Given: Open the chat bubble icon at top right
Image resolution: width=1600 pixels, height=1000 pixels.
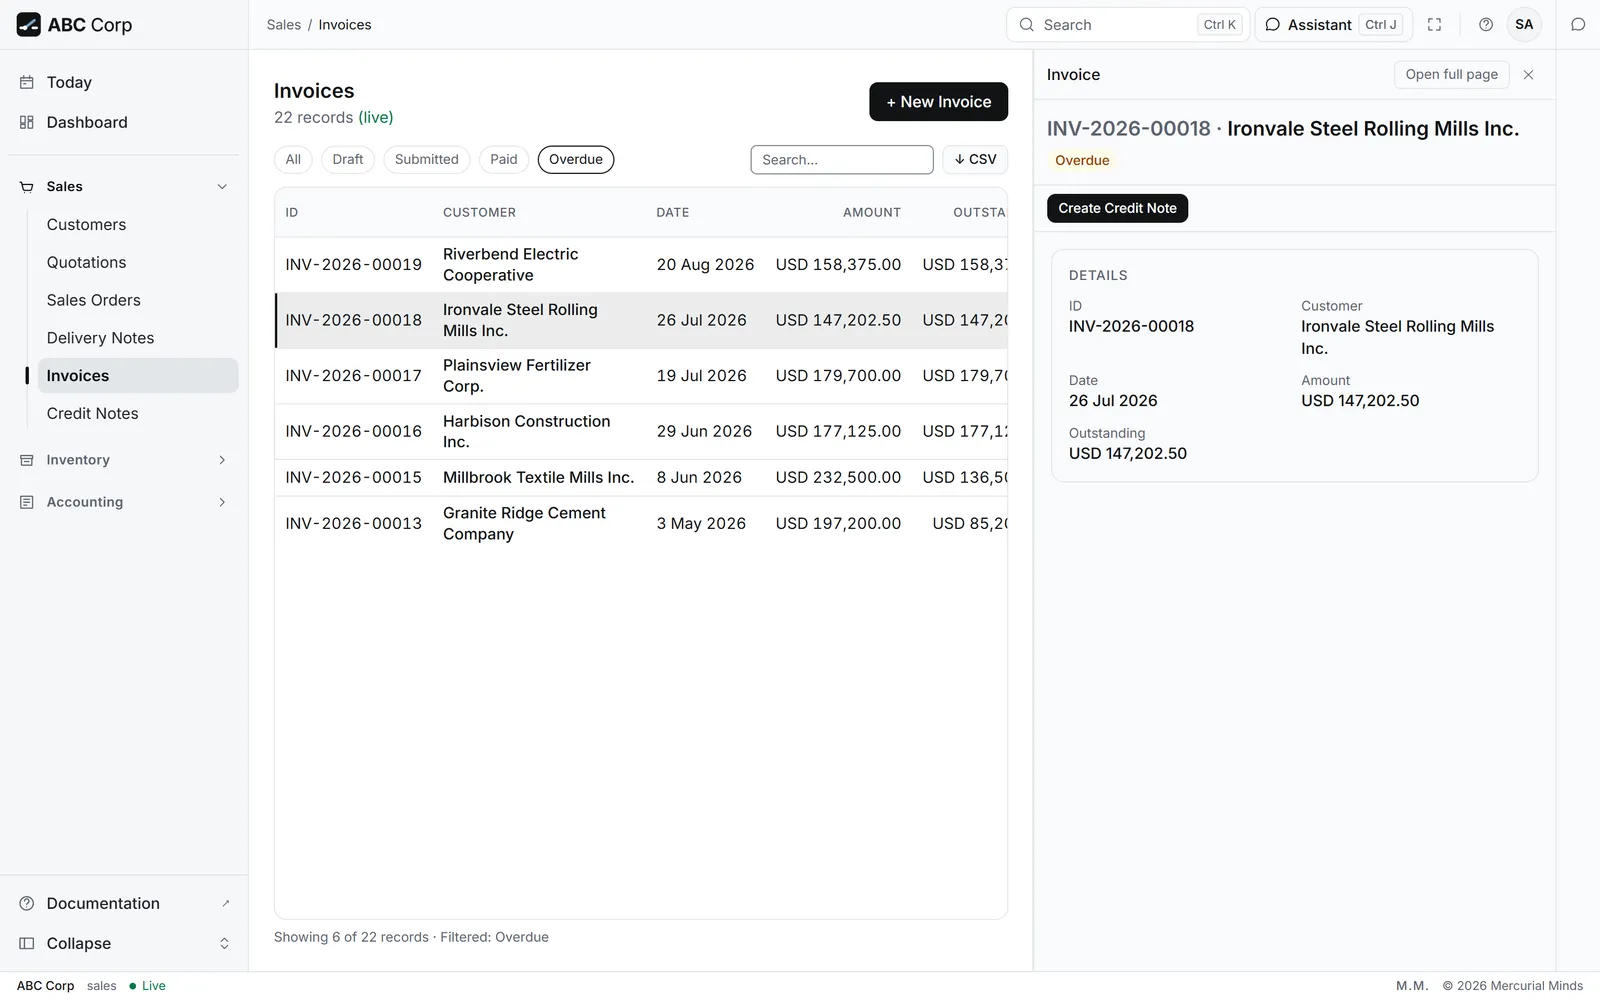Looking at the screenshot, I should (1578, 25).
